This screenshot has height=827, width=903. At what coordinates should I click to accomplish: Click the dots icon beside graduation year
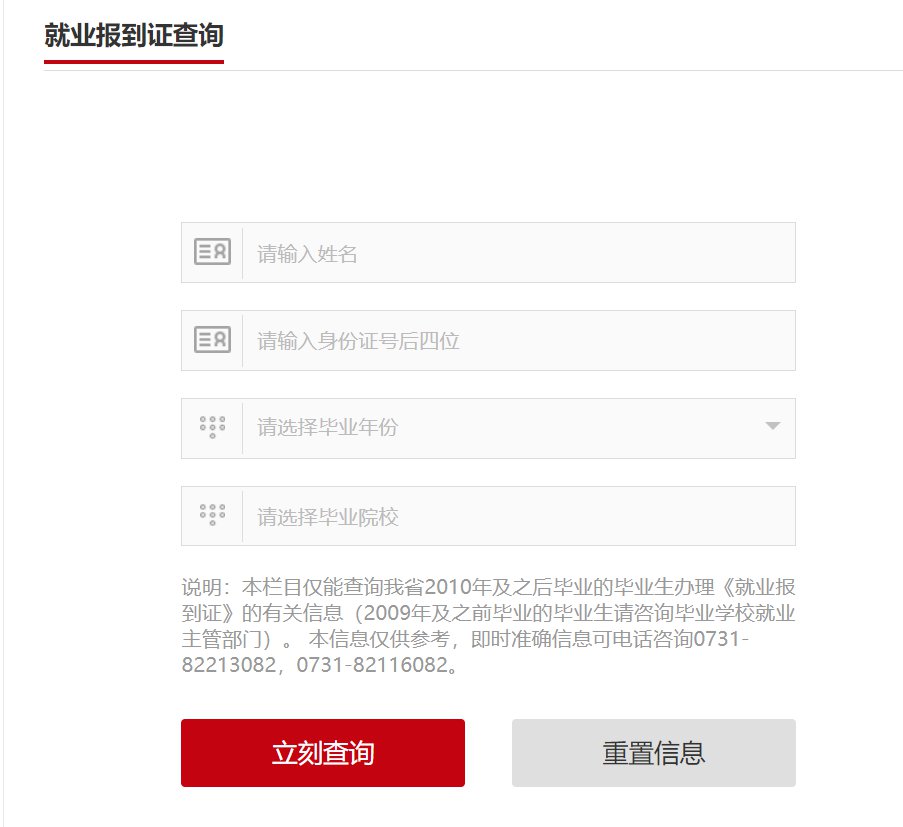click(212, 427)
